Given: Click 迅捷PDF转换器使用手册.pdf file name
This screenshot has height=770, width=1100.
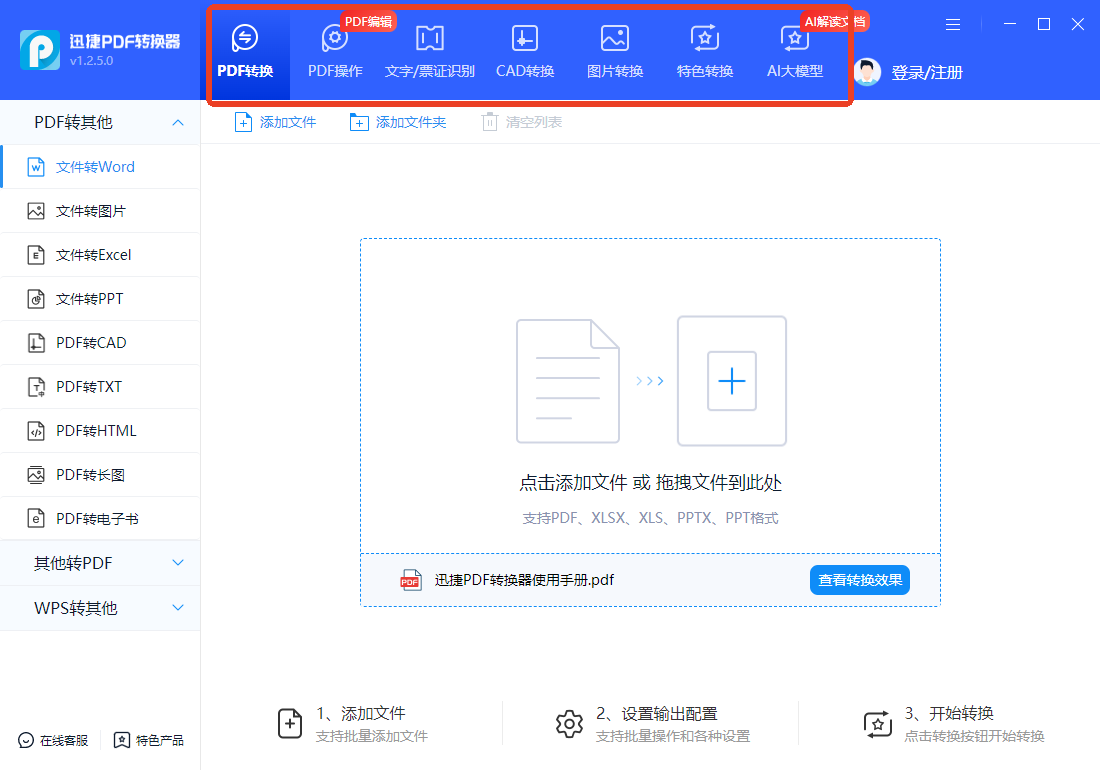Looking at the screenshot, I should click(524, 580).
